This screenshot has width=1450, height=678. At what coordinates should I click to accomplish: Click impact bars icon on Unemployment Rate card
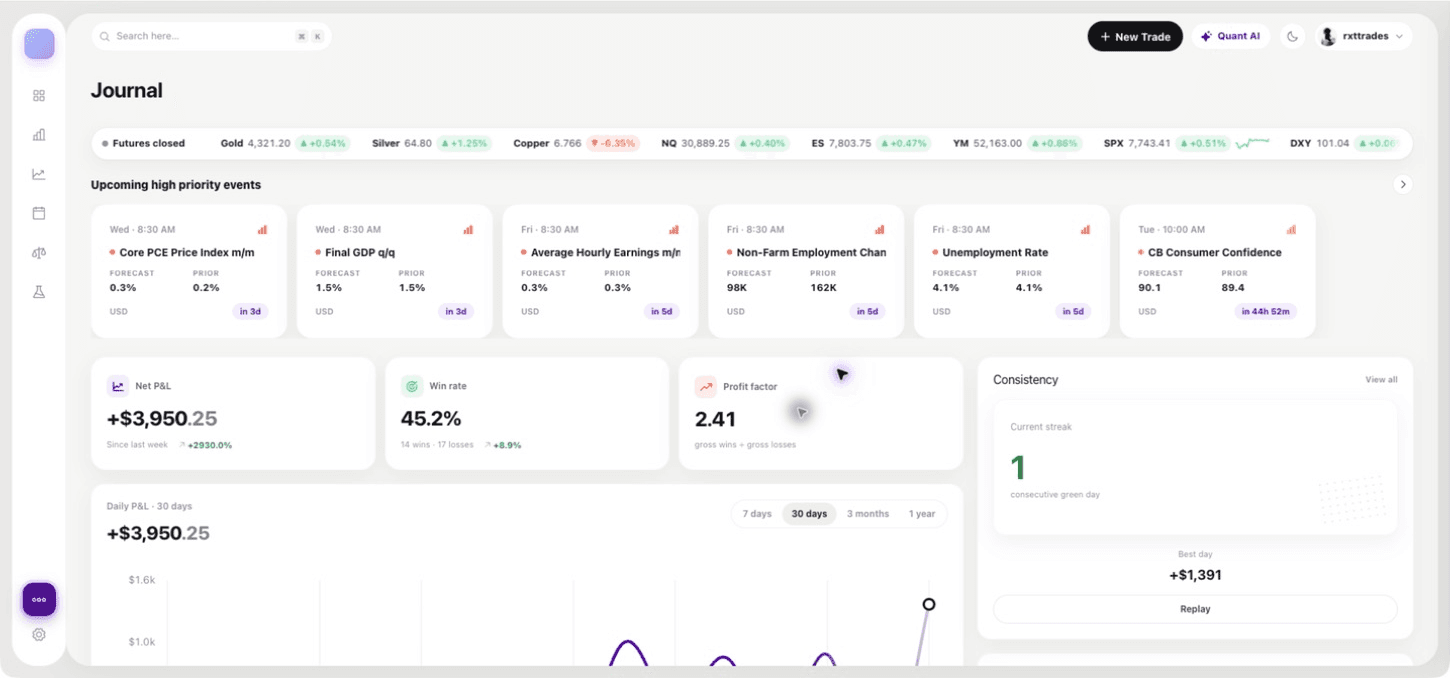1085,229
